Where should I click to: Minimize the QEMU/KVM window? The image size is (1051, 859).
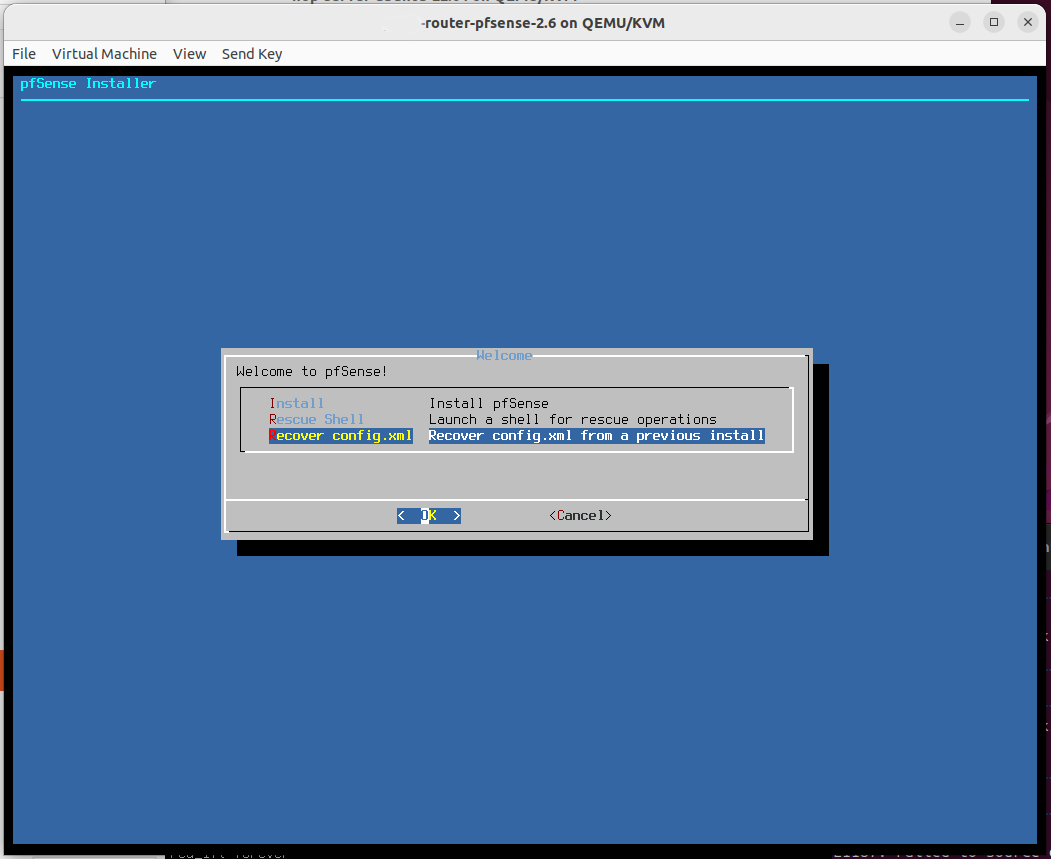point(960,23)
